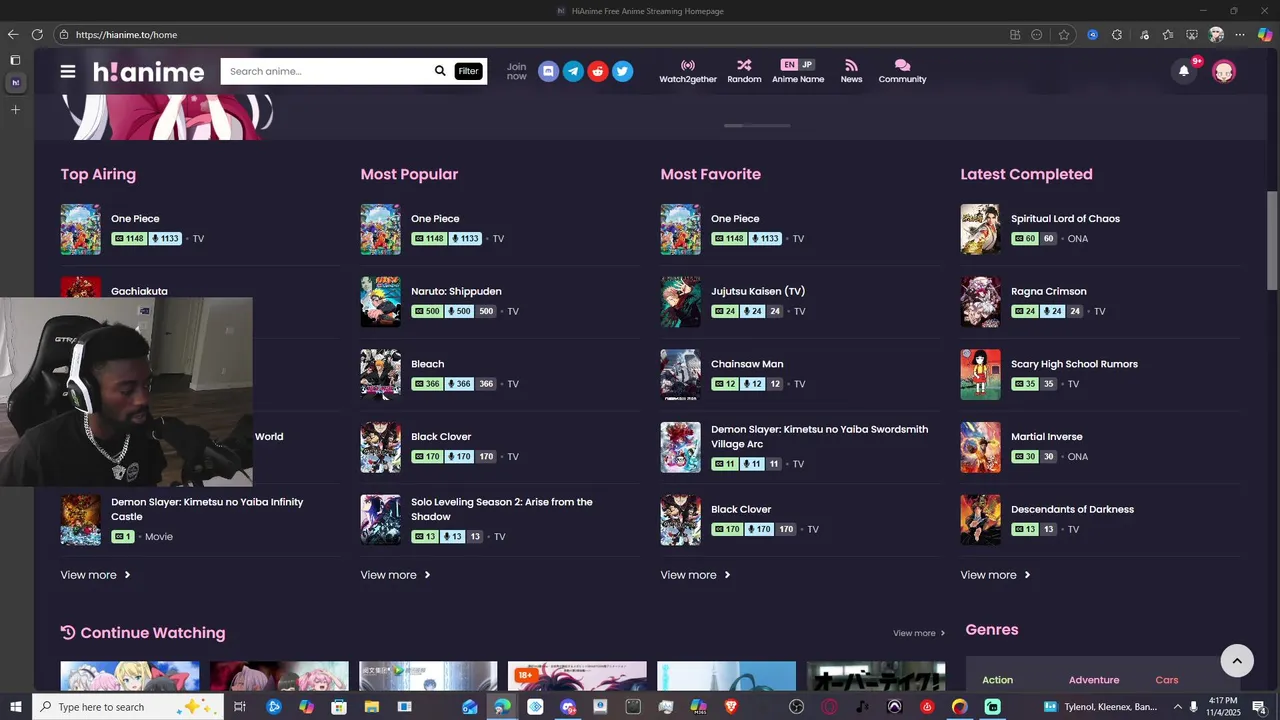Viewport: 1280px width, 720px height.
Task: Open the Twitter join link icon
Action: coord(623,71)
